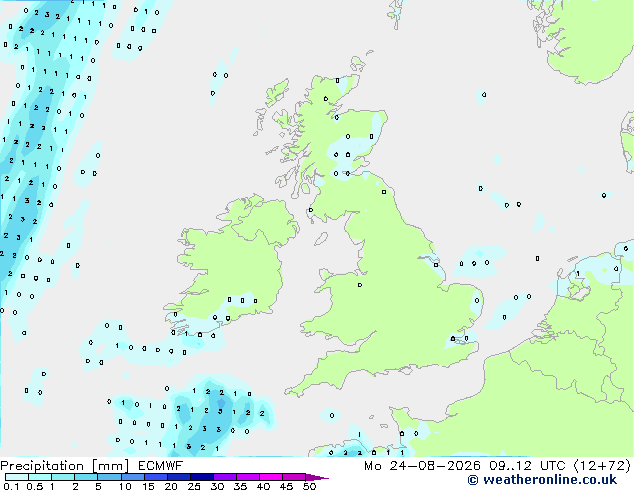Click the '(12+72)' forecast offset text
Viewport: 634px width, 490px height.
602,466
